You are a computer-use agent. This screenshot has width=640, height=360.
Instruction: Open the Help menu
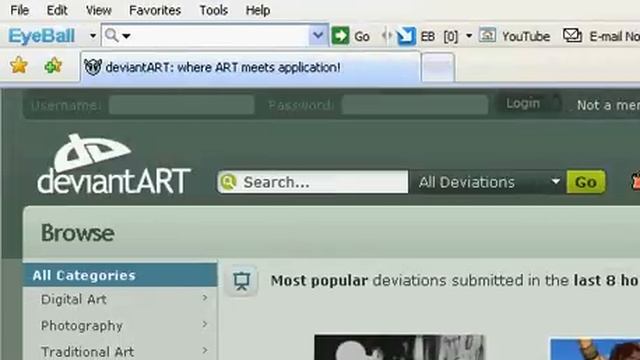258,10
